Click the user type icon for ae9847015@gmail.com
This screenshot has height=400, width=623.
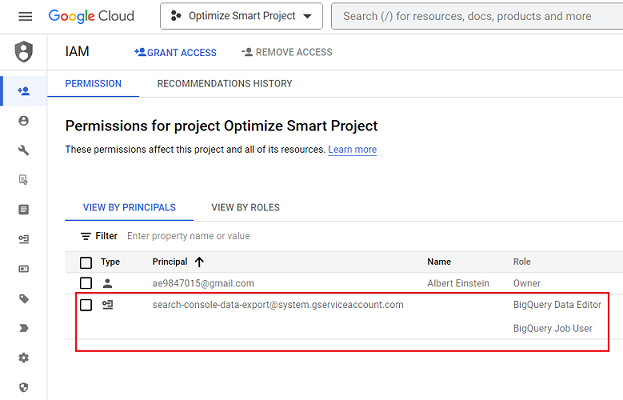click(107, 283)
